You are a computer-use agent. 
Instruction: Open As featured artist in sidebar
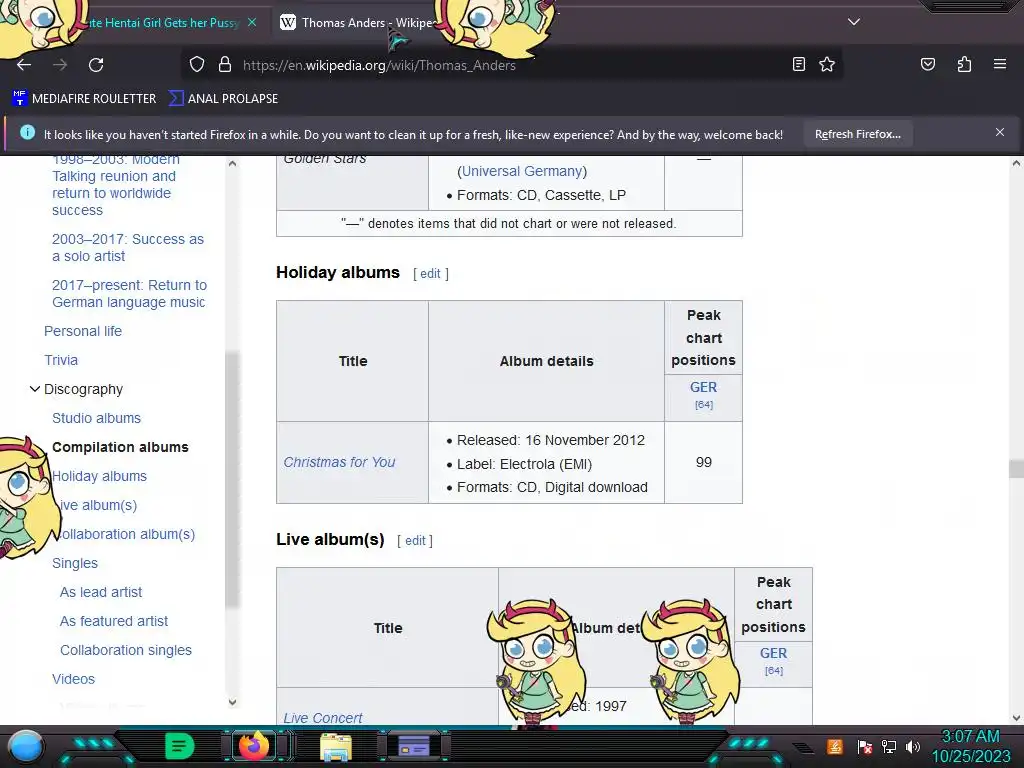114,621
